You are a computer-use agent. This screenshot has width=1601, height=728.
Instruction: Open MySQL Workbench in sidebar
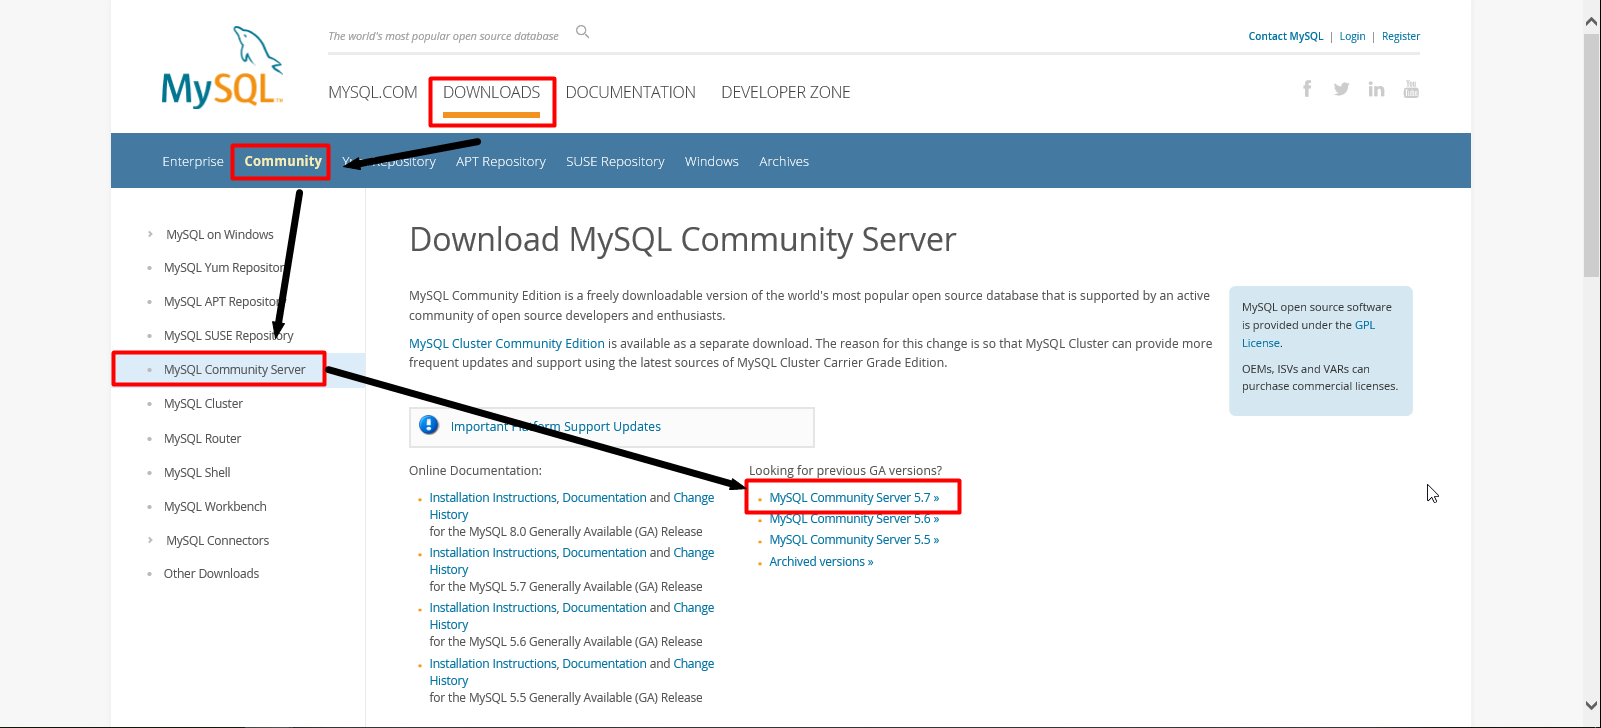tap(215, 506)
